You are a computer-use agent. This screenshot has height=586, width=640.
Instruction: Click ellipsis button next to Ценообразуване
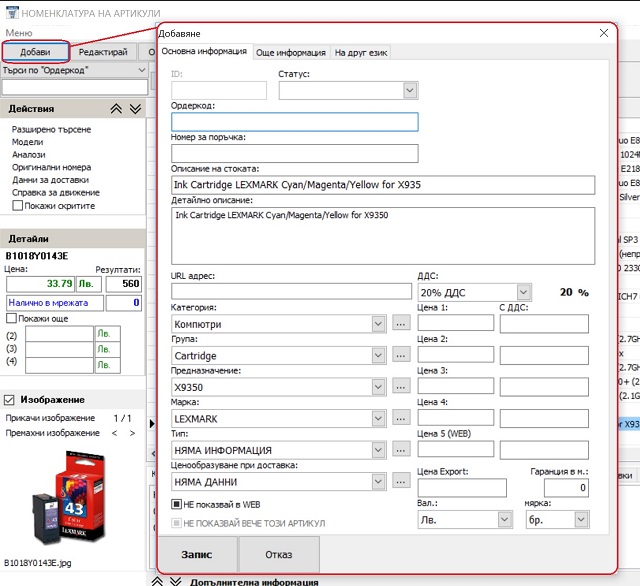coord(401,481)
